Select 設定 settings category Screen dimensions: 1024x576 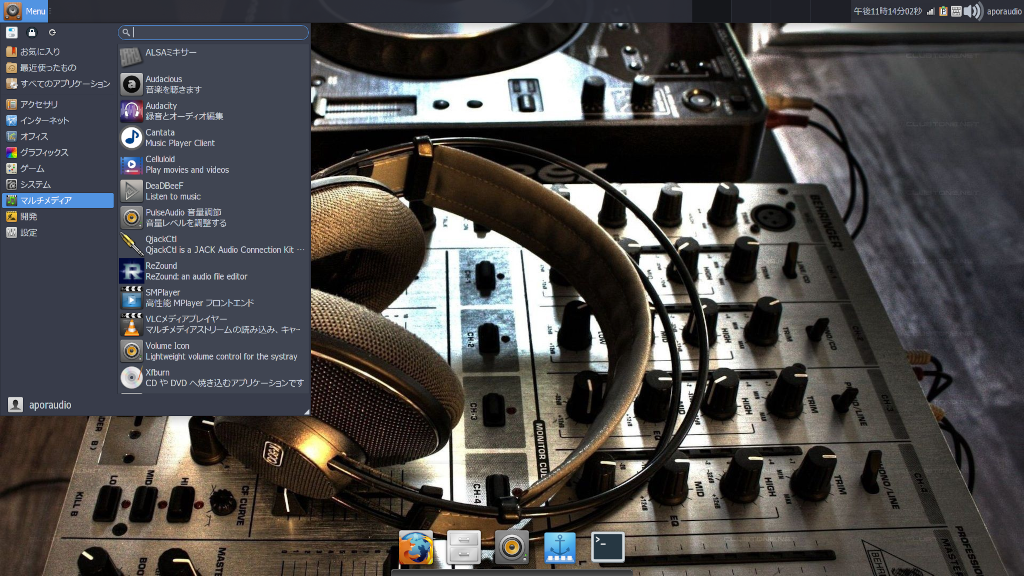click(x=58, y=232)
